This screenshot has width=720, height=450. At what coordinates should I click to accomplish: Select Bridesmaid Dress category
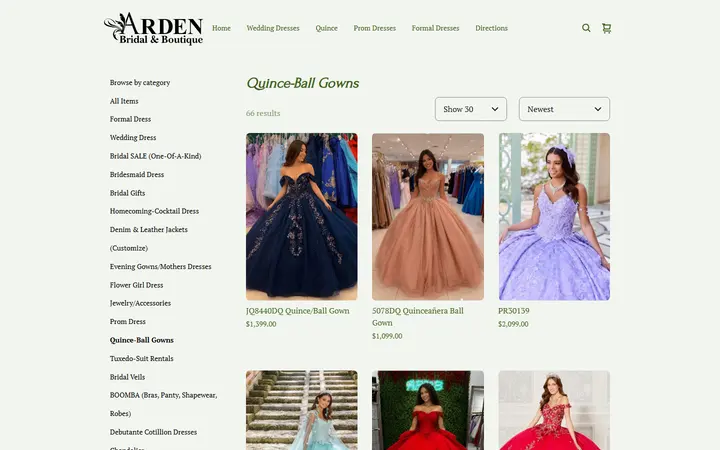point(137,174)
